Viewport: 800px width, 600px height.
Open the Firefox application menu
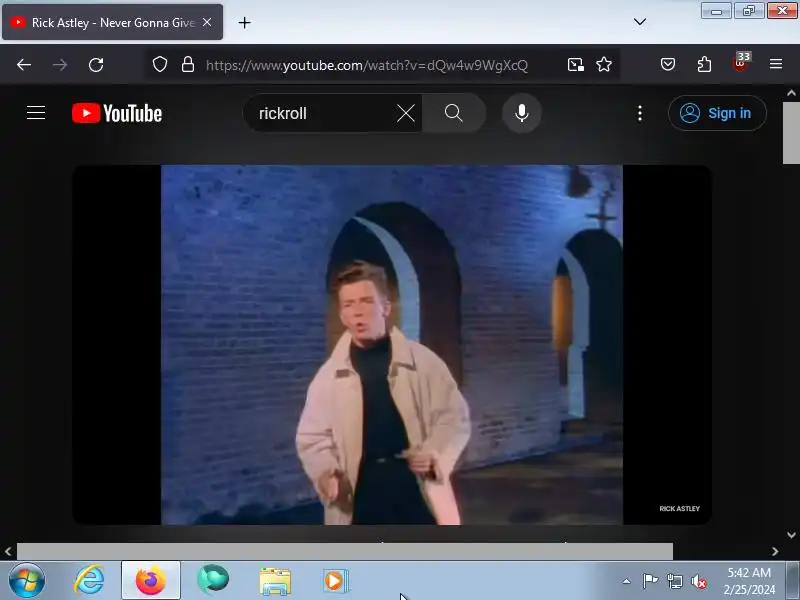pyautogui.click(x=776, y=64)
